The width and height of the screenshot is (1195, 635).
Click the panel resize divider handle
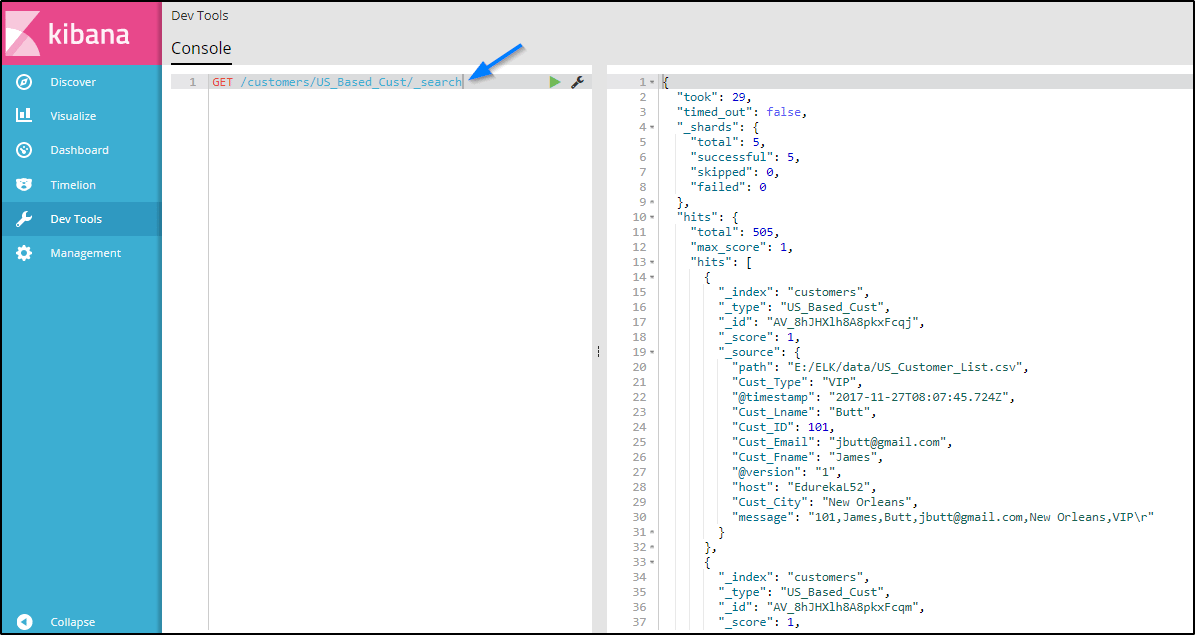tap(598, 351)
